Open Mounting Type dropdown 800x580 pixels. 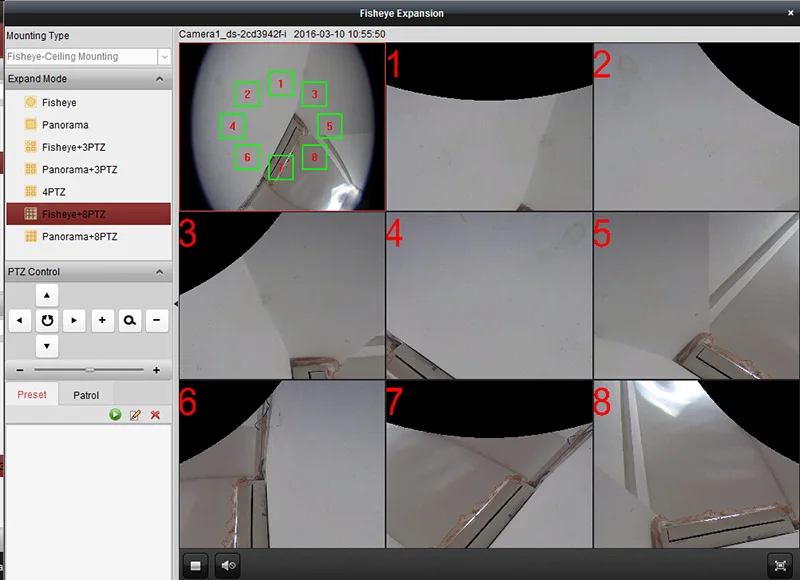tap(164, 57)
